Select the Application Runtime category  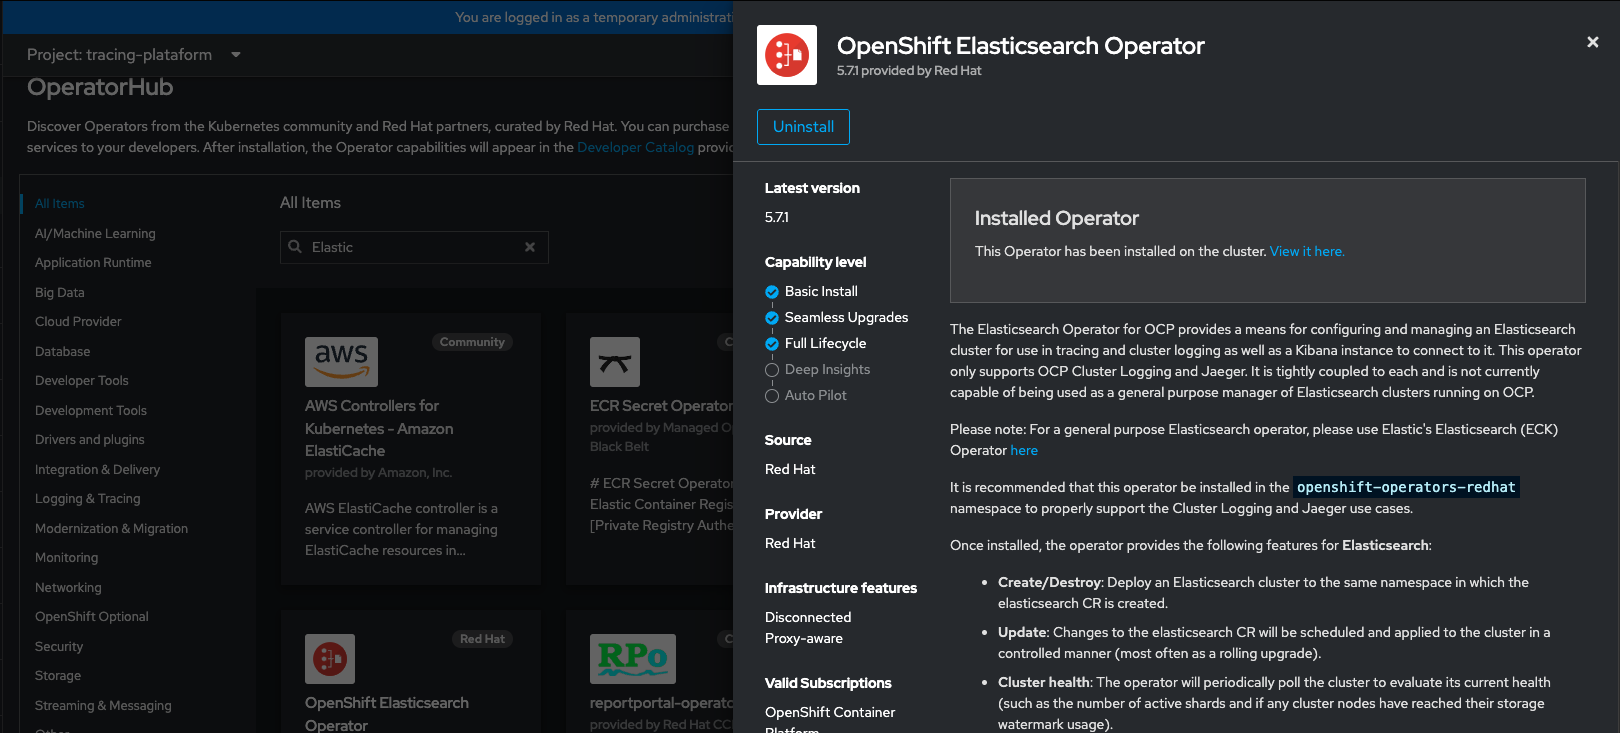pyautogui.click(x=93, y=263)
